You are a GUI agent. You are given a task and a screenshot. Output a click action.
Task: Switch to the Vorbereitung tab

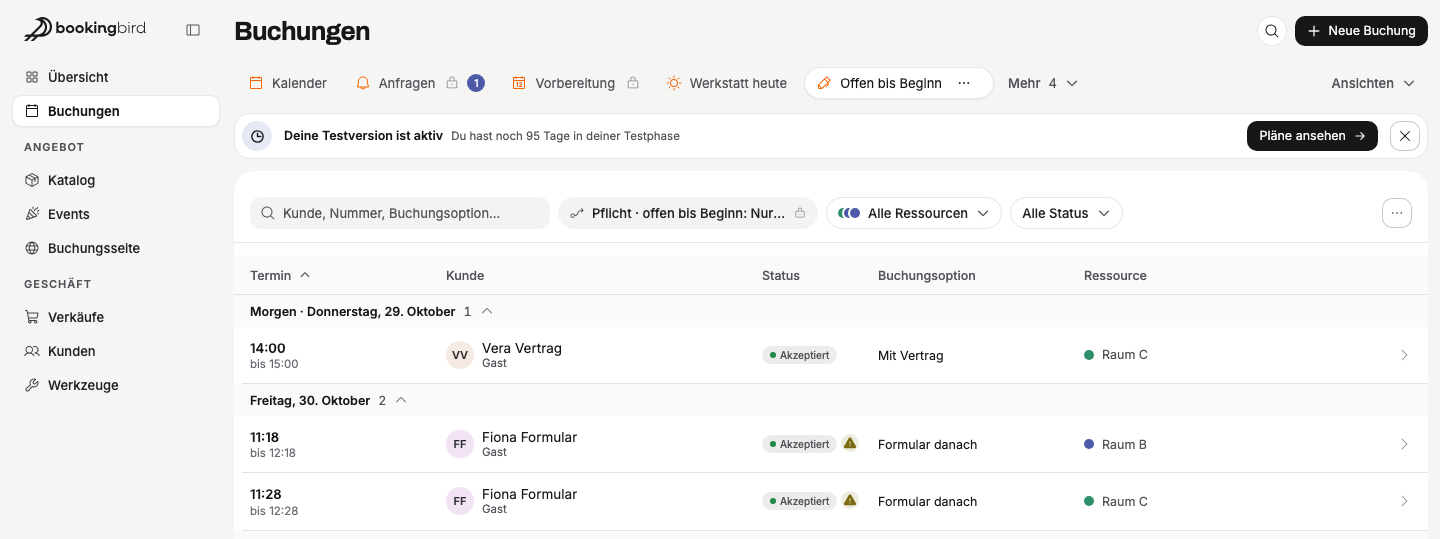pyautogui.click(x=575, y=83)
